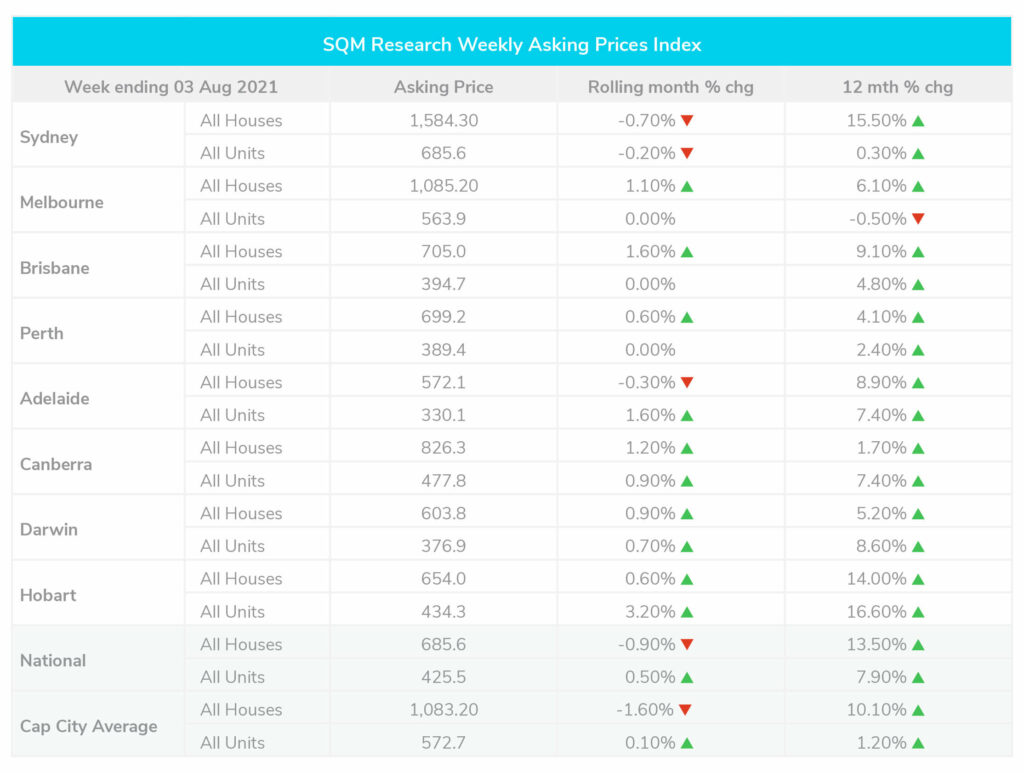Select the Sydney row label
Image resolution: width=1024 pixels, height=773 pixels.
[x=49, y=137]
